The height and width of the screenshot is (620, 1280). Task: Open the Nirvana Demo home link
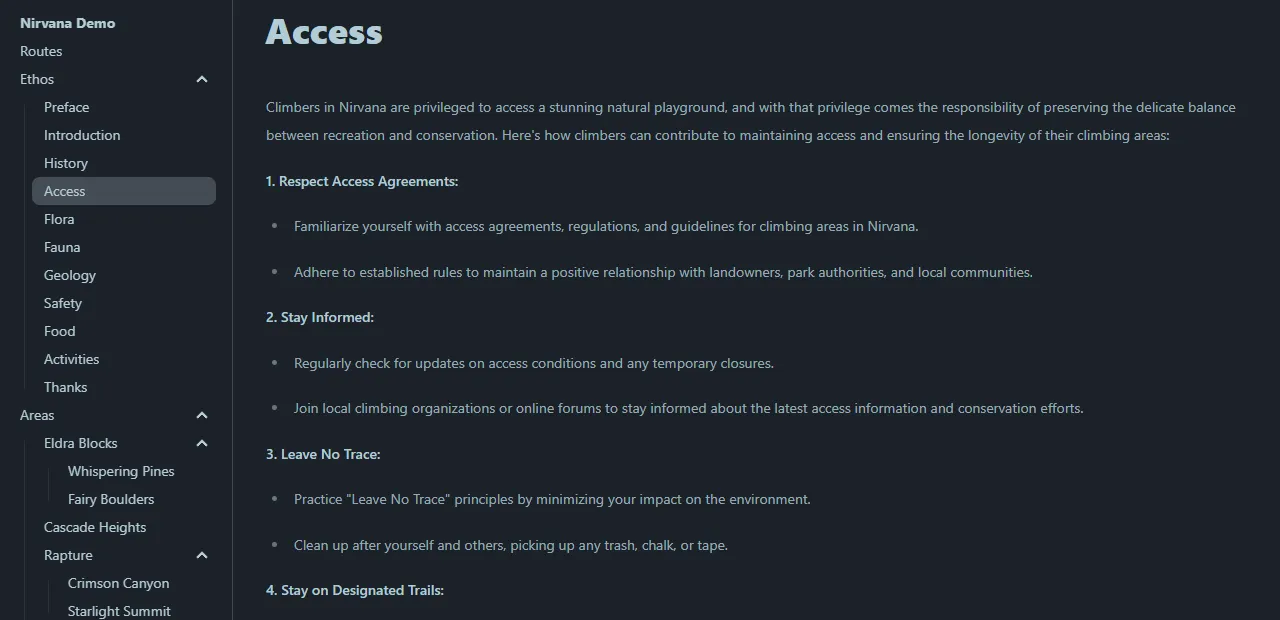67,23
